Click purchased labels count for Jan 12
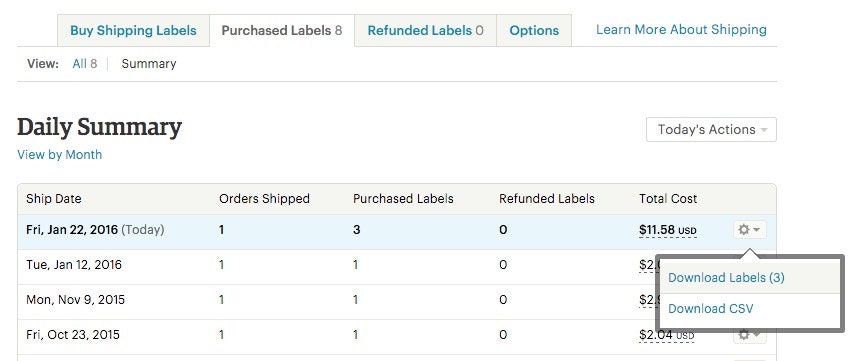856x361 pixels. [355, 265]
